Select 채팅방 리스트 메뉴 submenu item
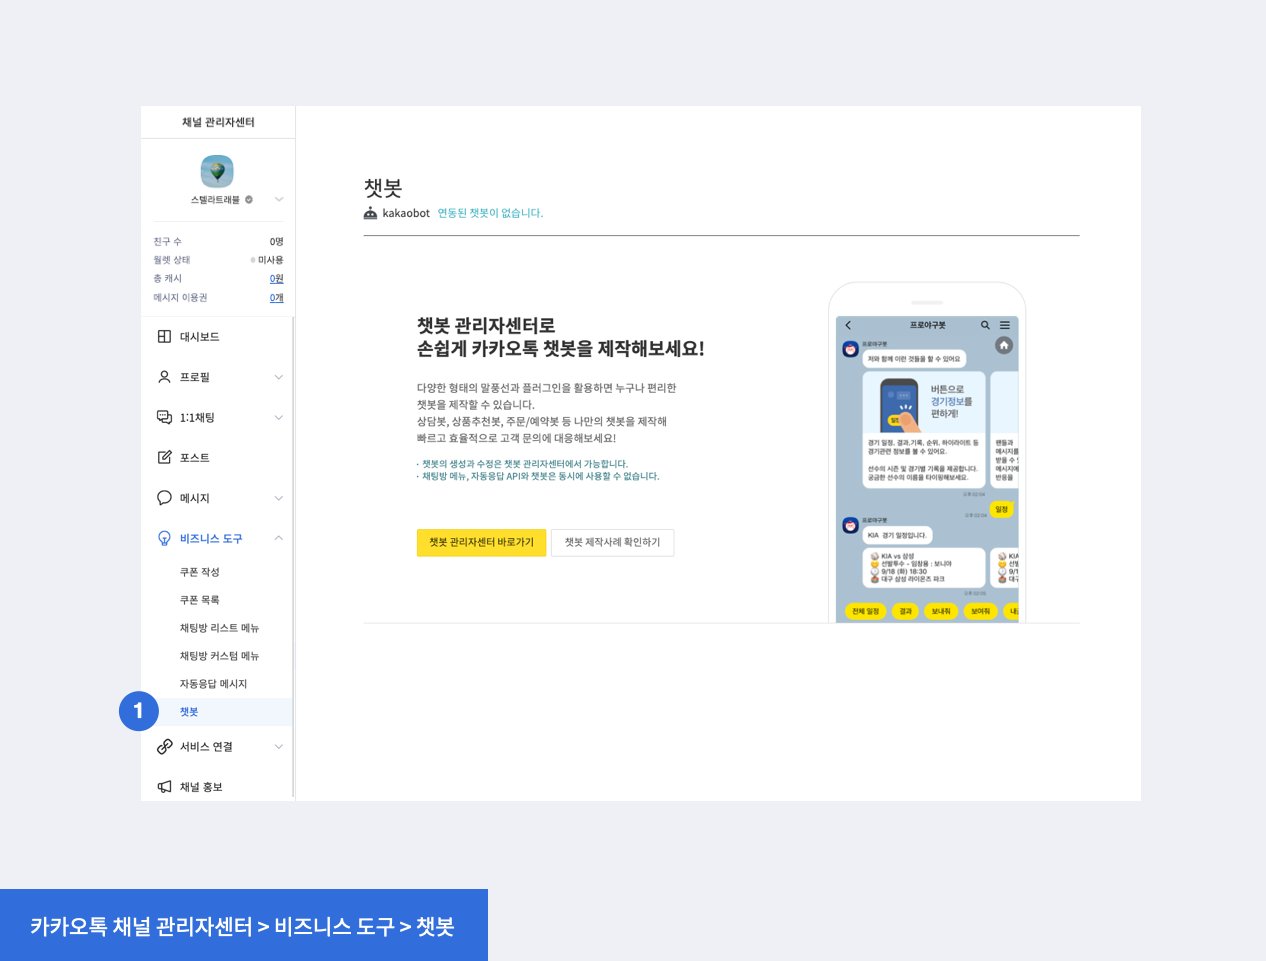1266x961 pixels. point(219,628)
